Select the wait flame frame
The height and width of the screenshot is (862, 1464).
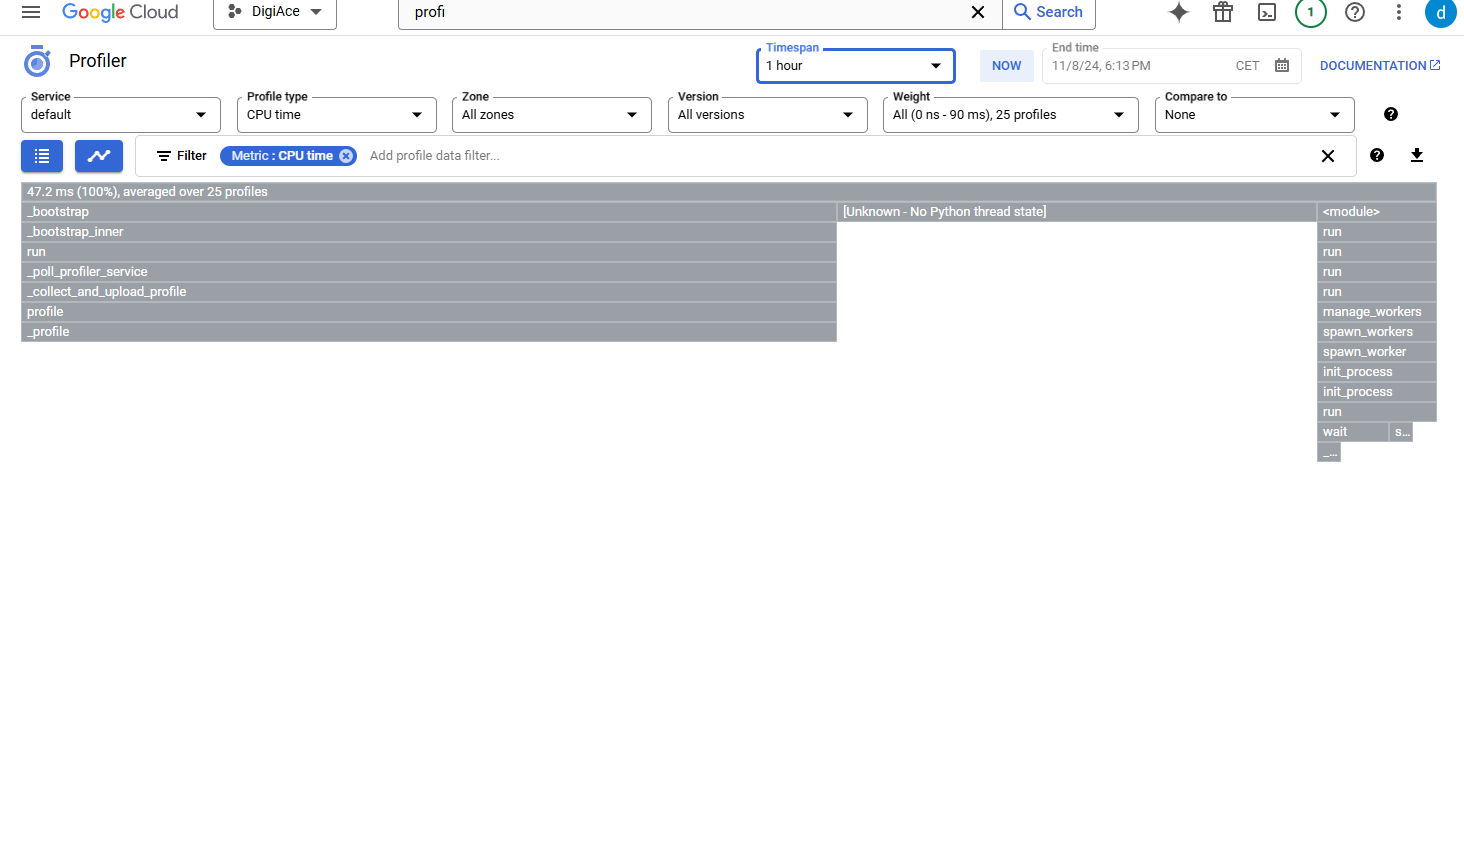click(1353, 432)
